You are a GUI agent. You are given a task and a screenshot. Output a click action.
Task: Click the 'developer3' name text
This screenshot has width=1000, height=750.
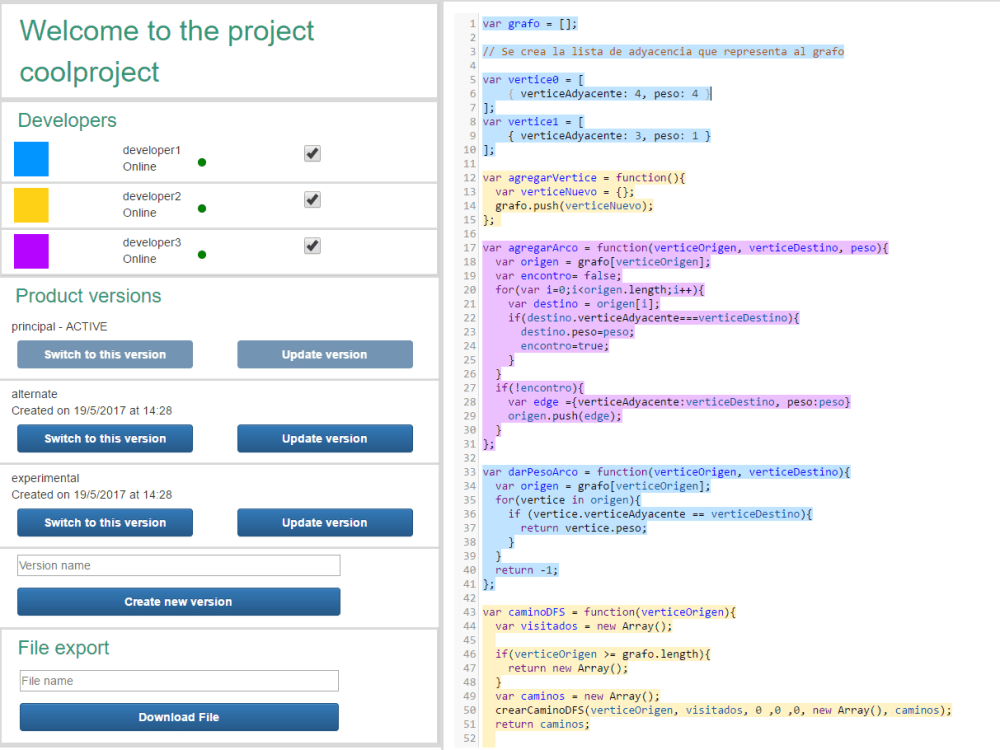click(x=152, y=242)
